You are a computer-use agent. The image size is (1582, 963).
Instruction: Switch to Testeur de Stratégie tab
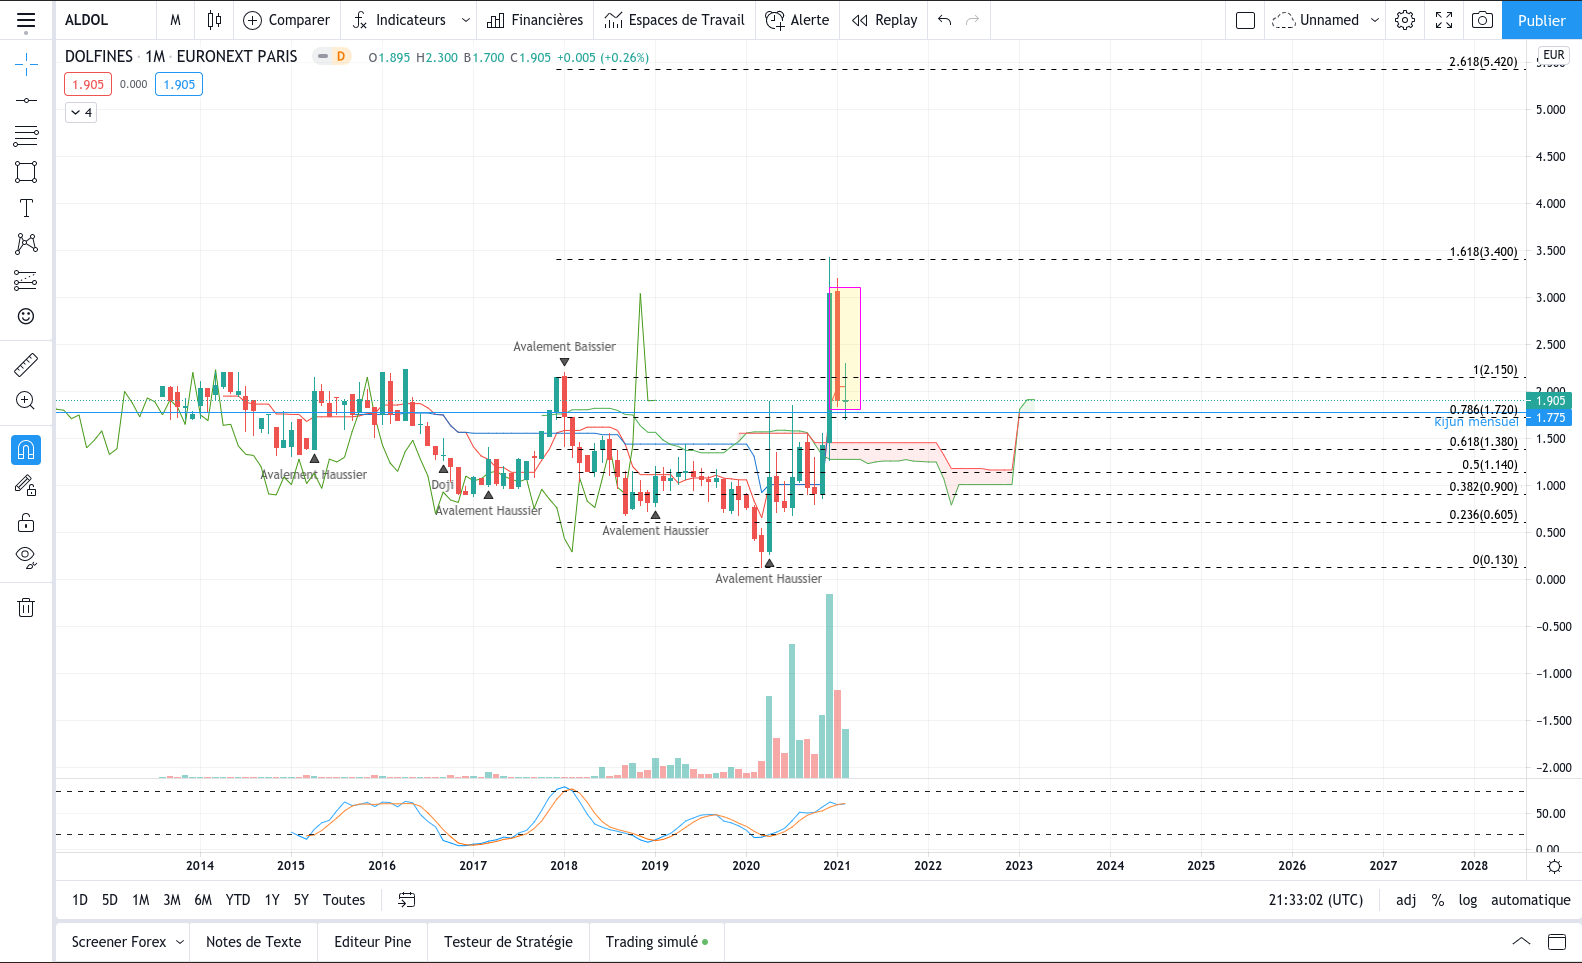point(508,942)
